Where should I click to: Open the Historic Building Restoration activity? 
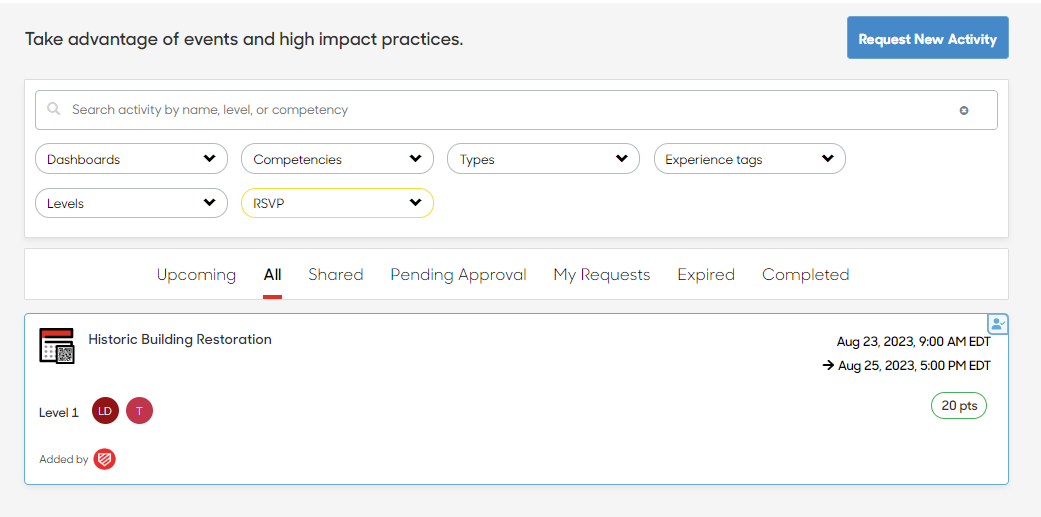click(x=180, y=339)
